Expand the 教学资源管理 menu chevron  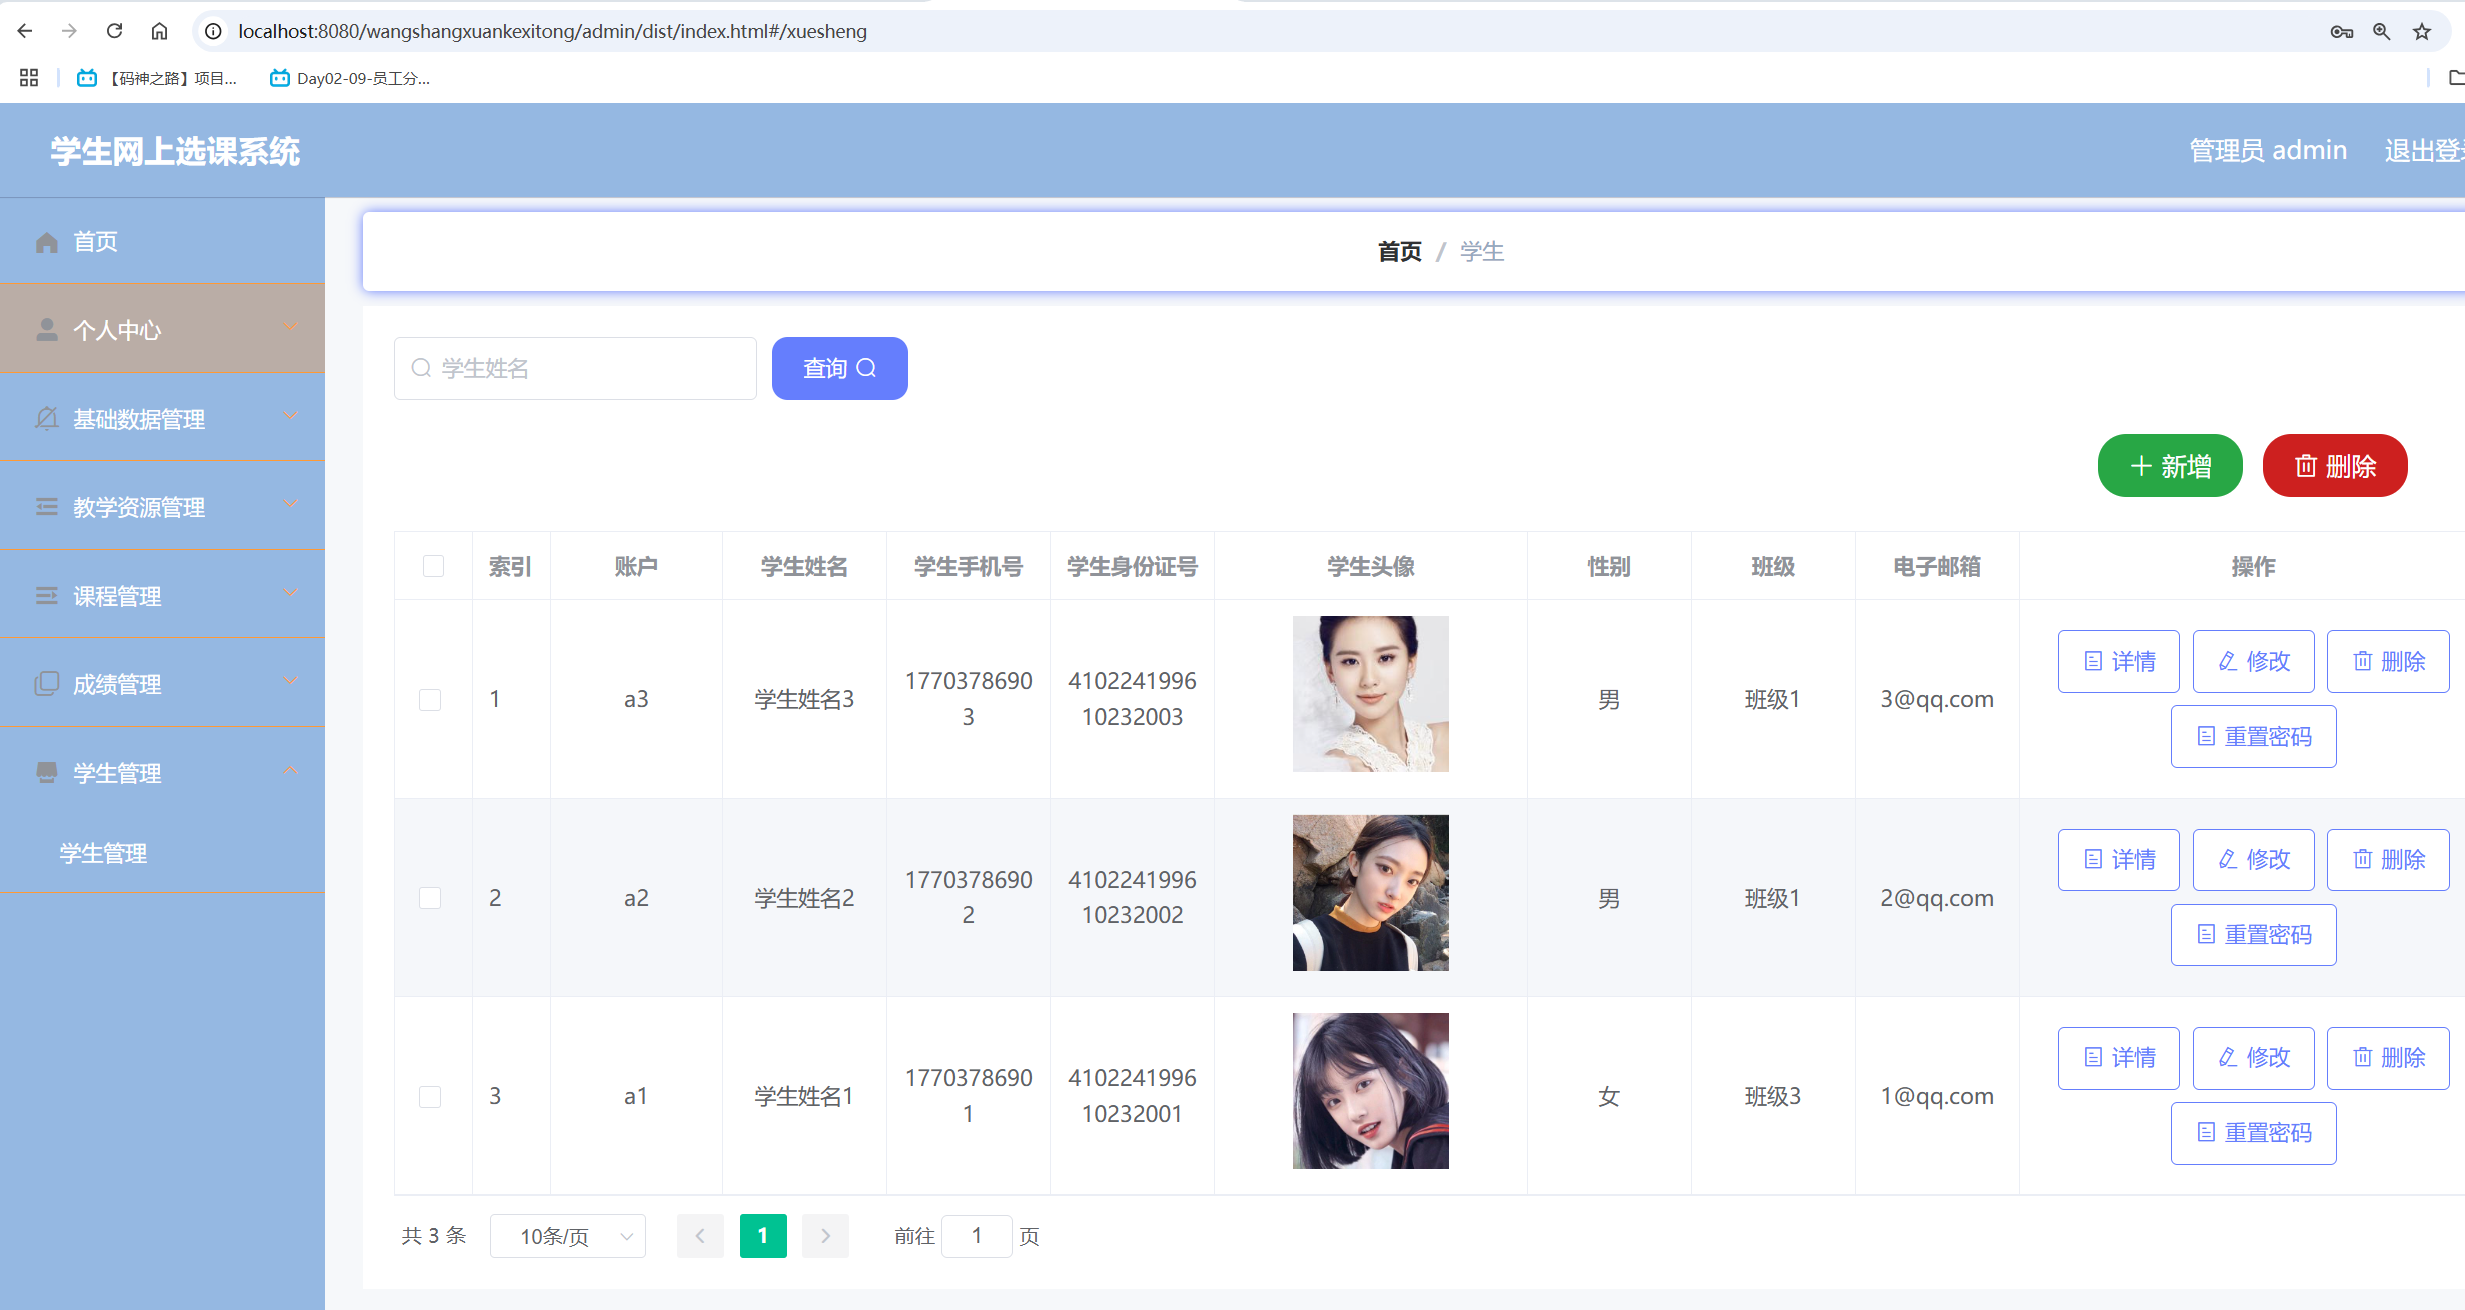(x=291, y=503)
